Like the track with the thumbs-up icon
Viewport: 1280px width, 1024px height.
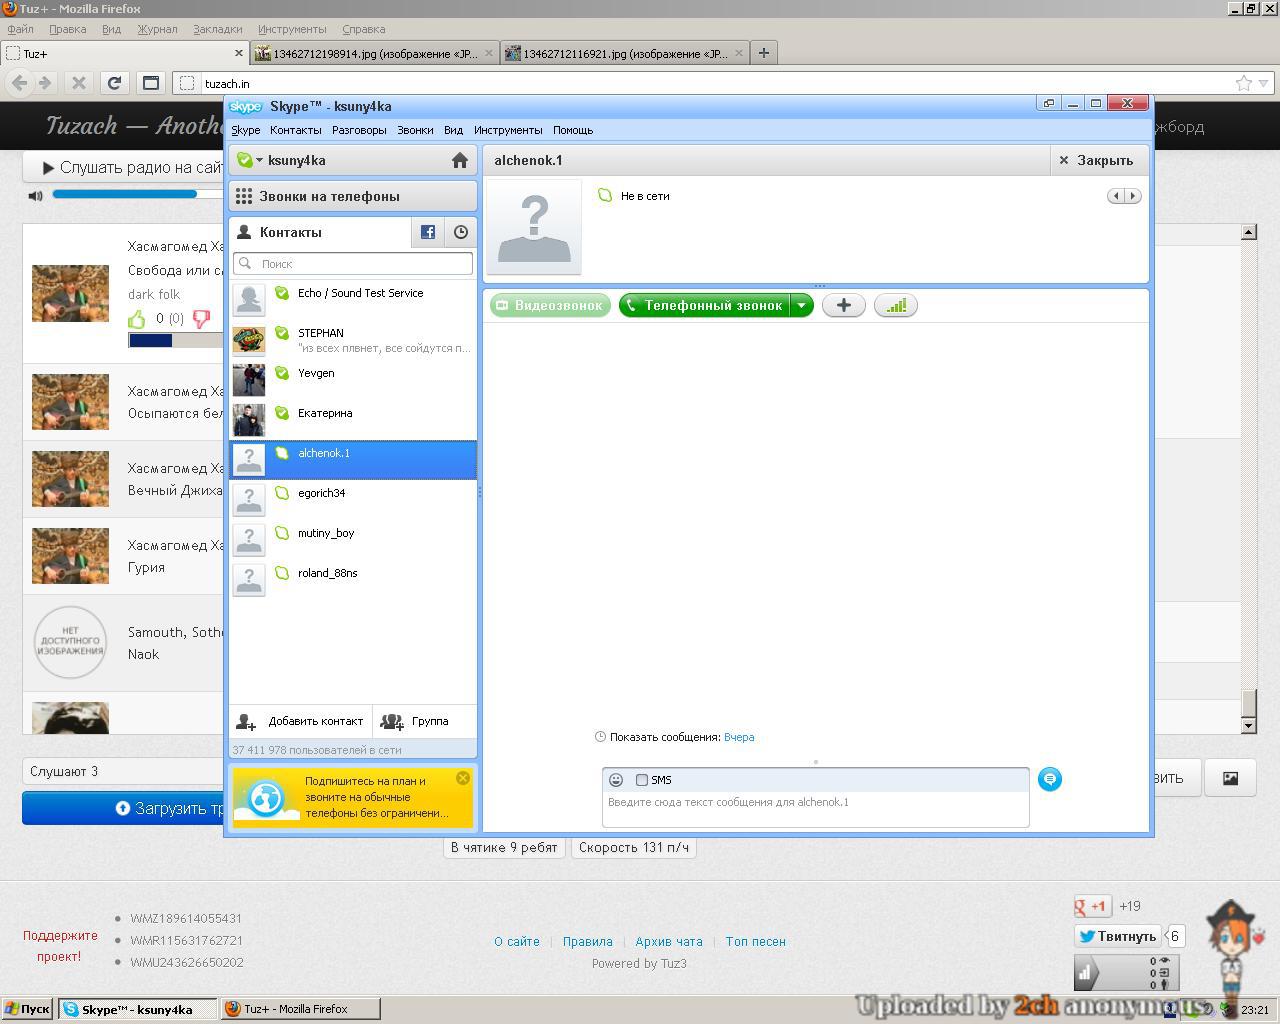pyautogui.click(x=136, y=319)
